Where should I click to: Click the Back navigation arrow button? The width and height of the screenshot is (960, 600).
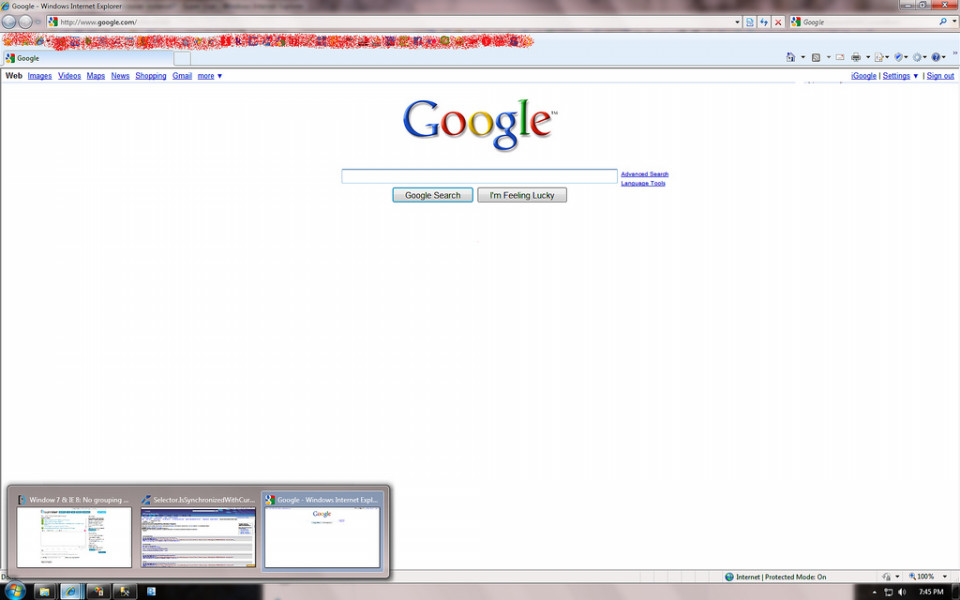9,22
